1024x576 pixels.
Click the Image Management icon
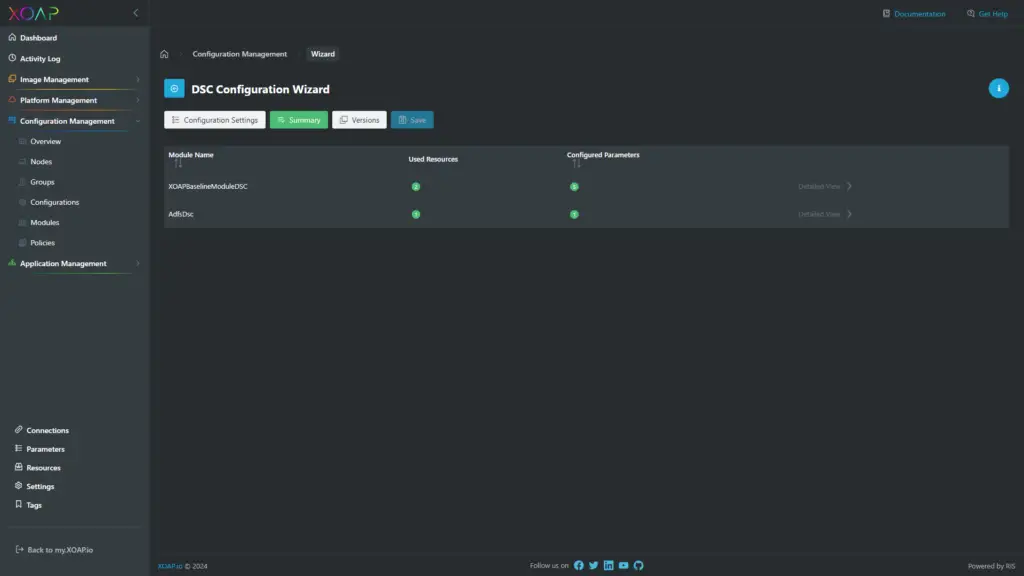[x=12, y=79]
